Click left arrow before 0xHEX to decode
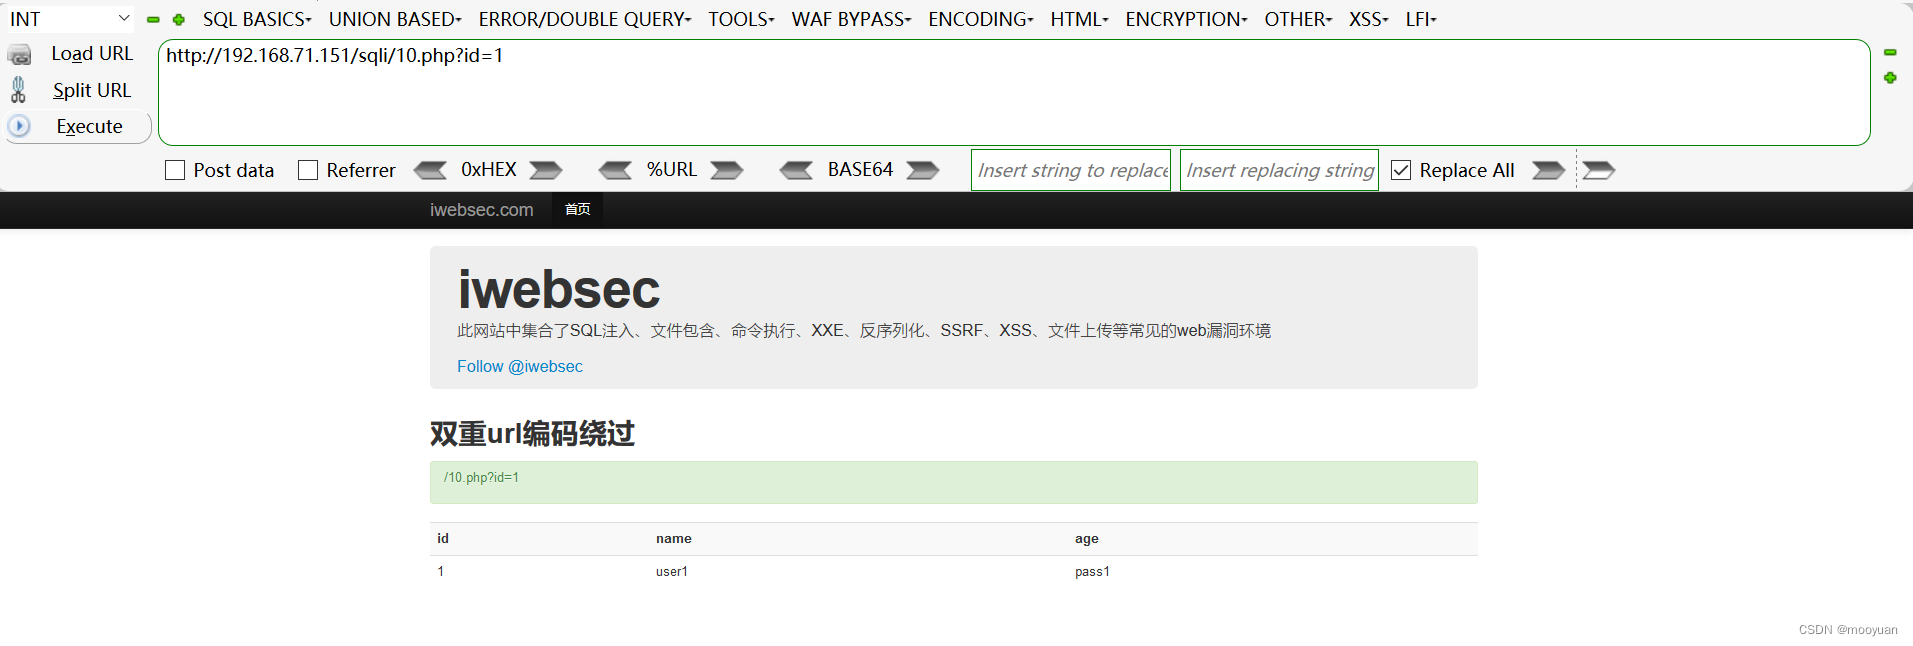This screenshot has width=1913, height=646. click(431, 170)
